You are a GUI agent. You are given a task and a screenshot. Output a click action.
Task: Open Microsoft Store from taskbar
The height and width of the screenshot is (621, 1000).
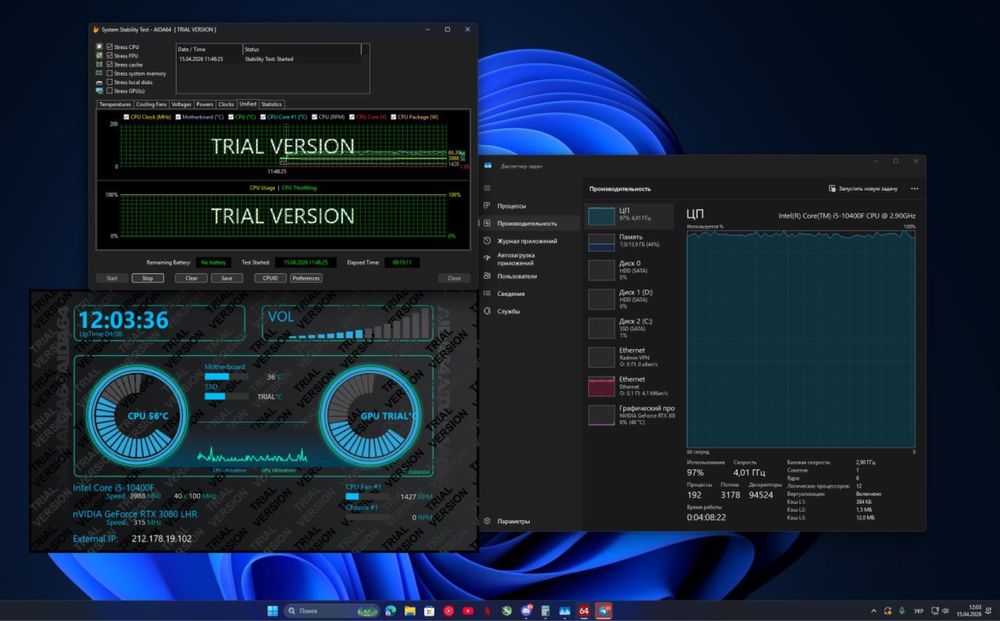[429, 611]
